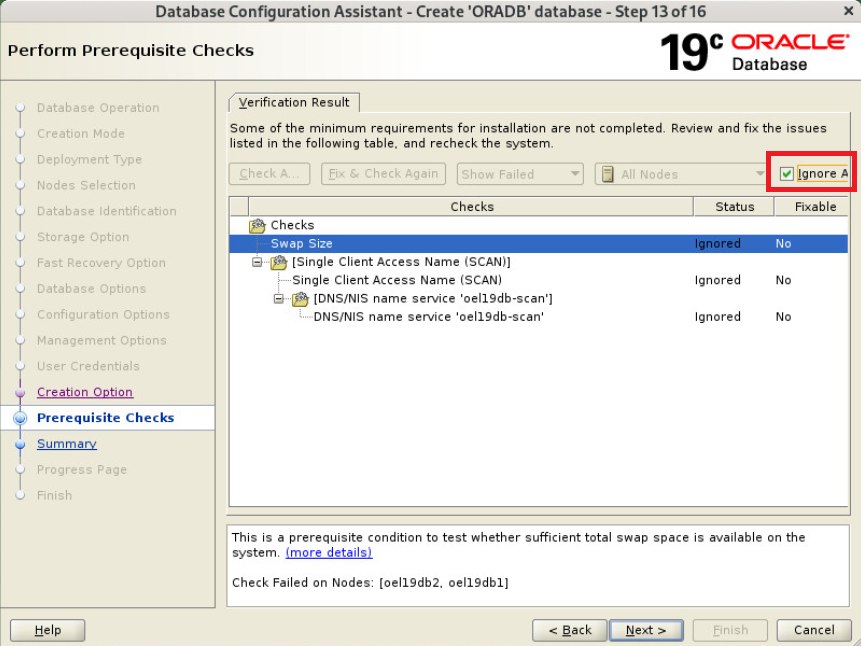Collapse the [Single Client Access Name (SCAN)] node
Image resolution: width=861 pixels, height=646 pixels.
257,262
